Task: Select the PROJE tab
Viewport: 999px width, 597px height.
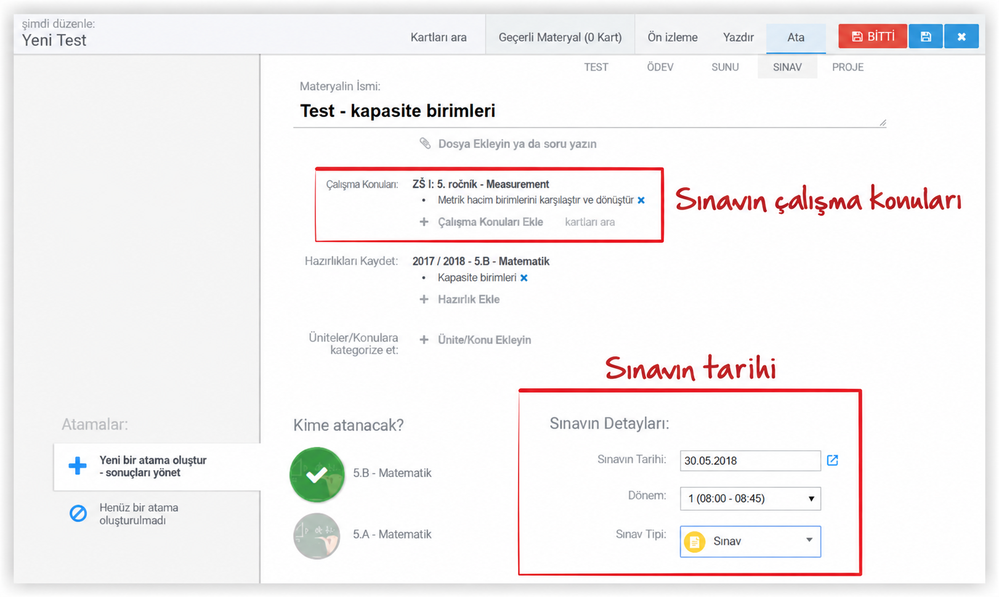Action: coord(847,67)
